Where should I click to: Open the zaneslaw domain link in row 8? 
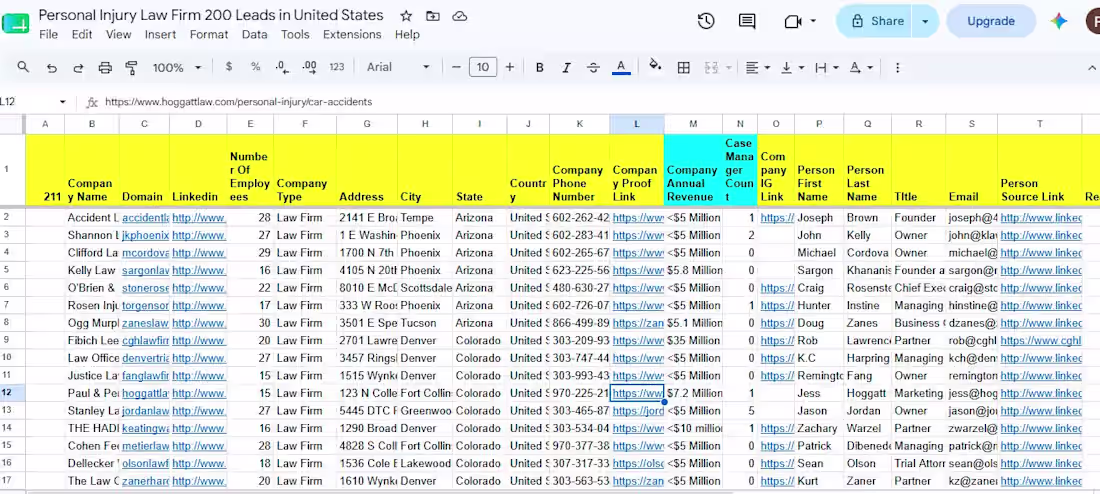(146, 323)
